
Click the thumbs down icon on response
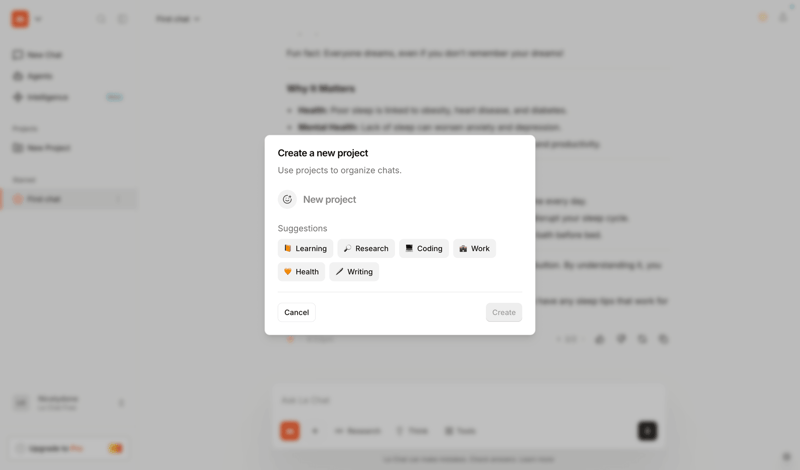pyautogui.click(x=621, y=339)
